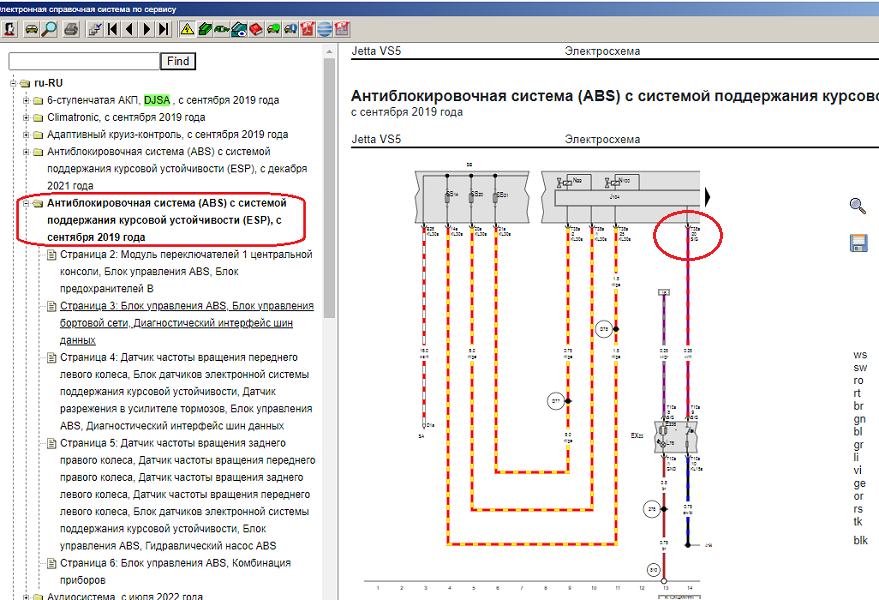879x600 pixels.
Task: Click the green car outline toolbar icon
Action: coord(221,29)
